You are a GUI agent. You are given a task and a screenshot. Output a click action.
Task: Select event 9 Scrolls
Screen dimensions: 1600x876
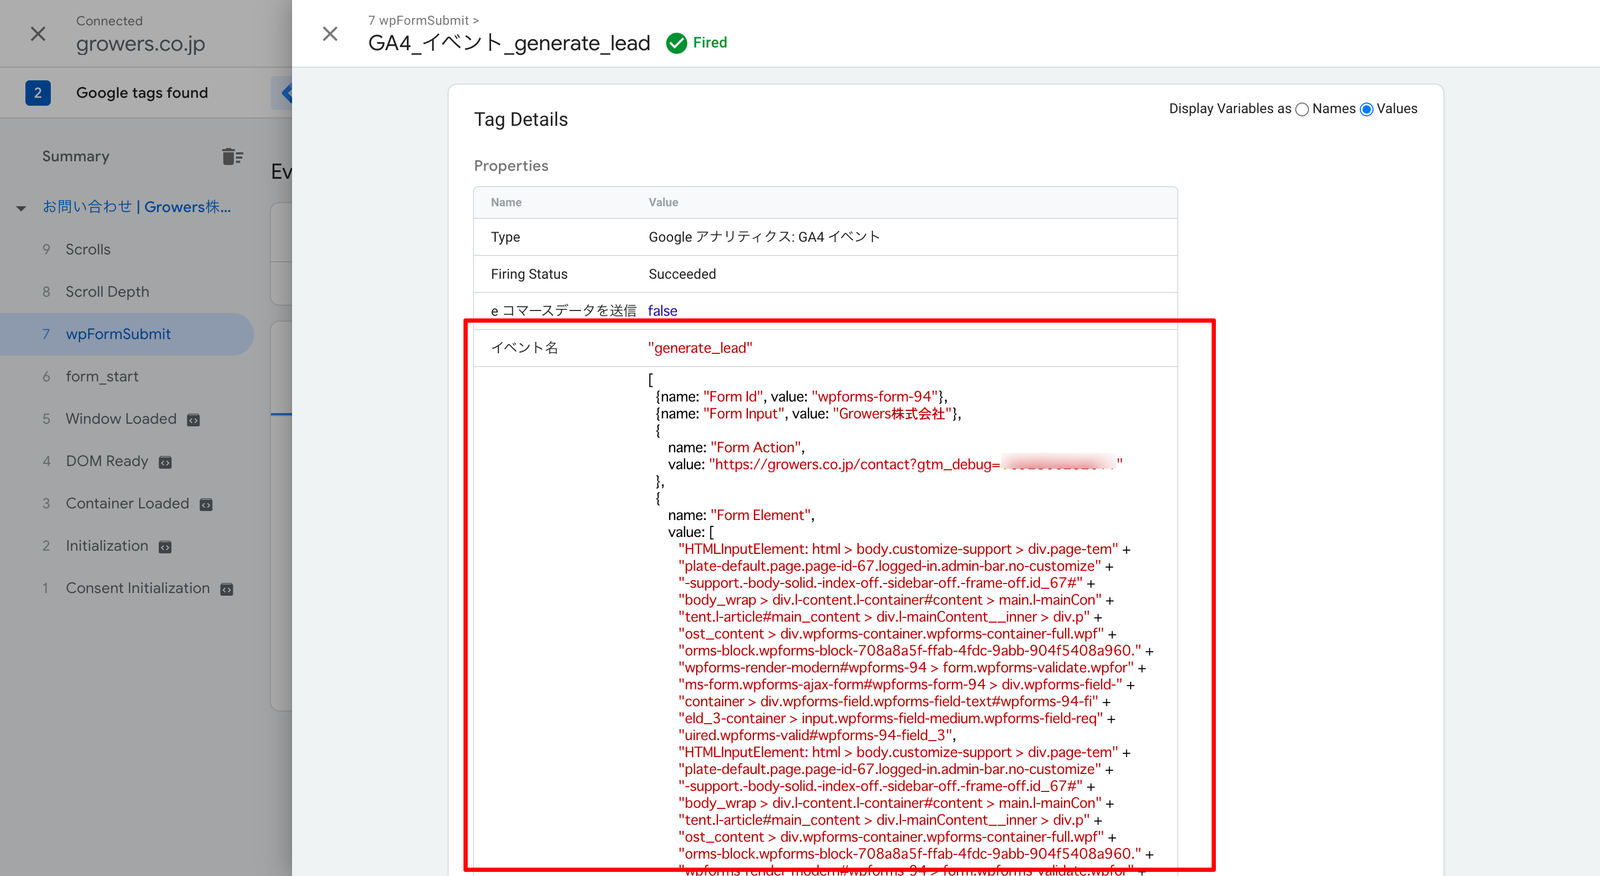tap(127, 249)
